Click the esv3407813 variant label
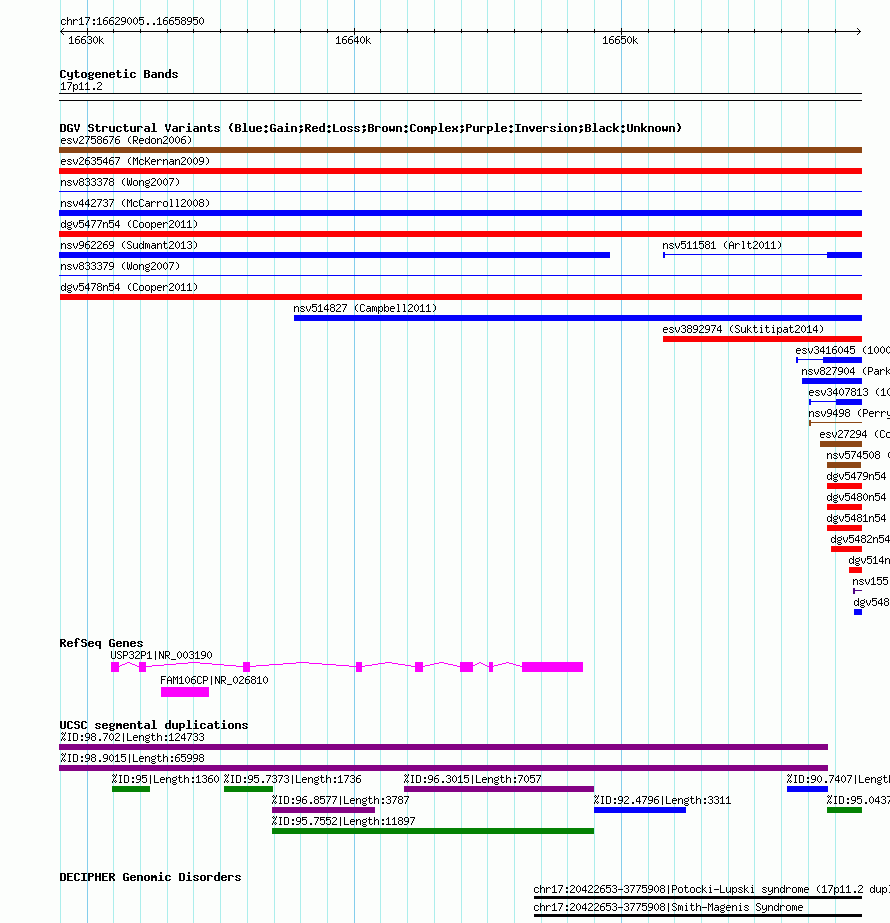Image resolution: width=890 pixels, height=923 pixels. coord(849,392)
